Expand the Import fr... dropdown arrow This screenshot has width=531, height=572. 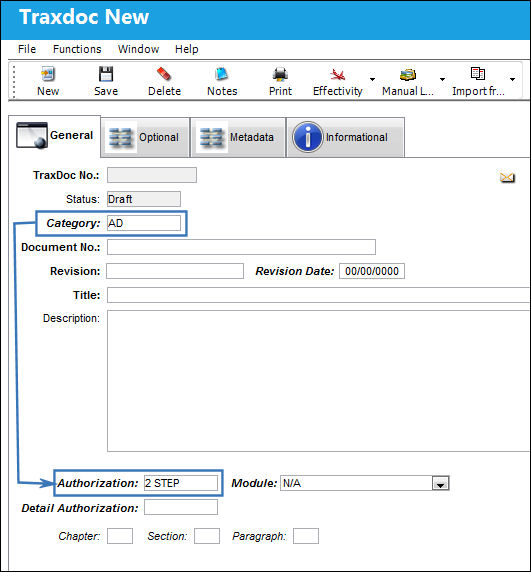pyautogui.click(x=512, y=79)
